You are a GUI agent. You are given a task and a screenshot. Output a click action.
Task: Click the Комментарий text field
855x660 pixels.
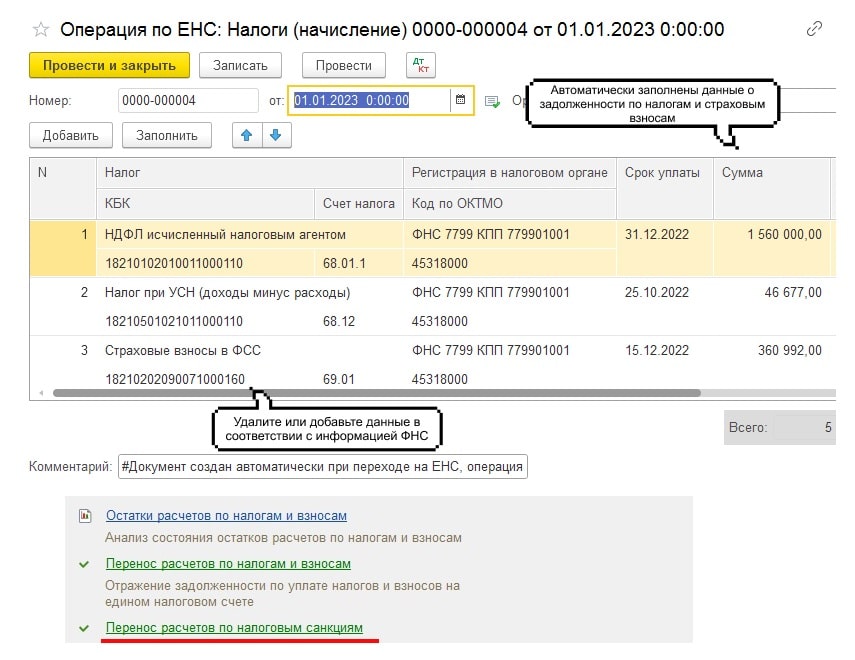point(322,467)
